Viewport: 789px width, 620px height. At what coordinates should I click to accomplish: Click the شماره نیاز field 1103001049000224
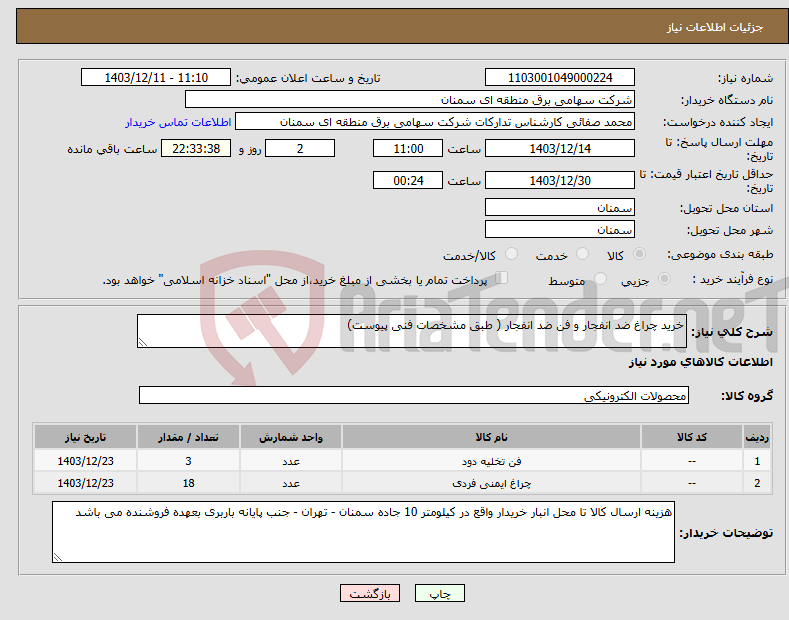560,78
